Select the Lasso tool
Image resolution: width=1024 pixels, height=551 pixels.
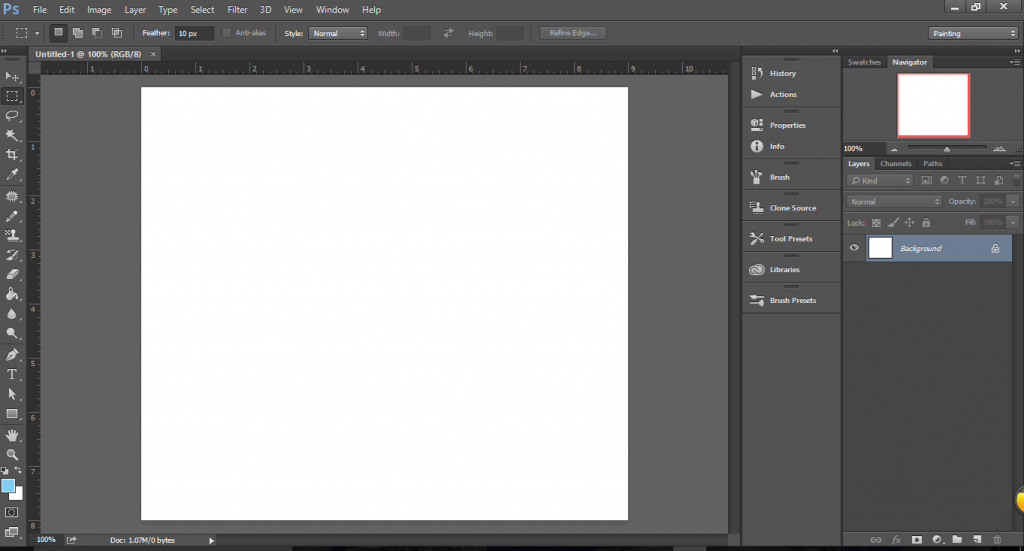click(x=12, y=116)
